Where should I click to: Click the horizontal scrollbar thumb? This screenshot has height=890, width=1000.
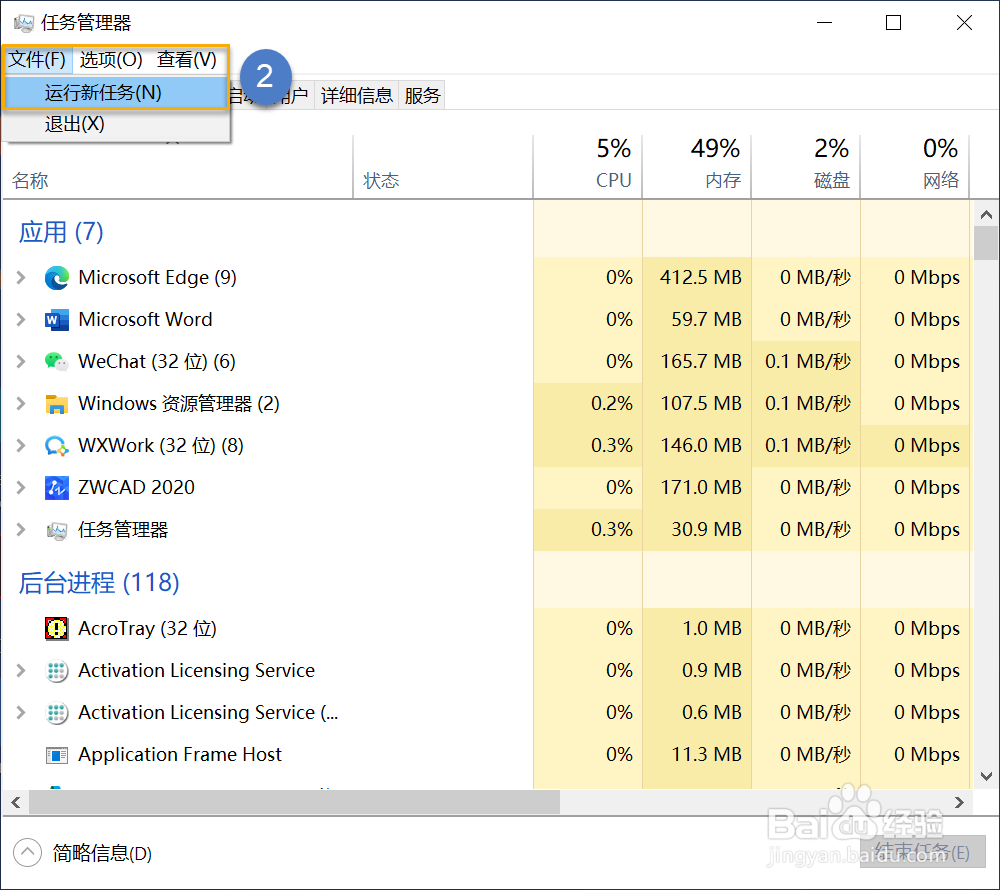pos(295,802)
